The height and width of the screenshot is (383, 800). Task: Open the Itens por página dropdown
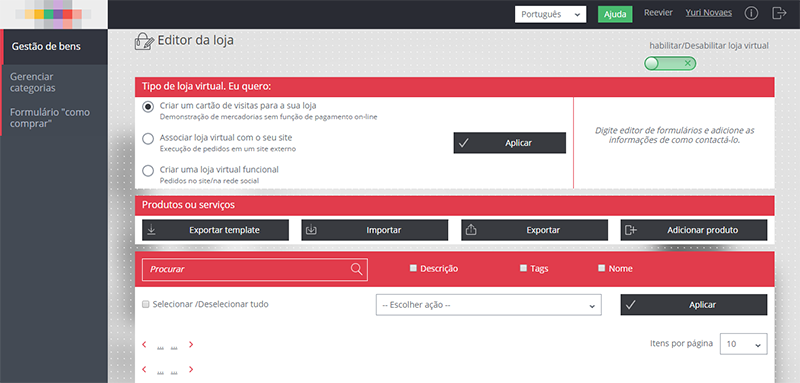[x=743, y=344]
